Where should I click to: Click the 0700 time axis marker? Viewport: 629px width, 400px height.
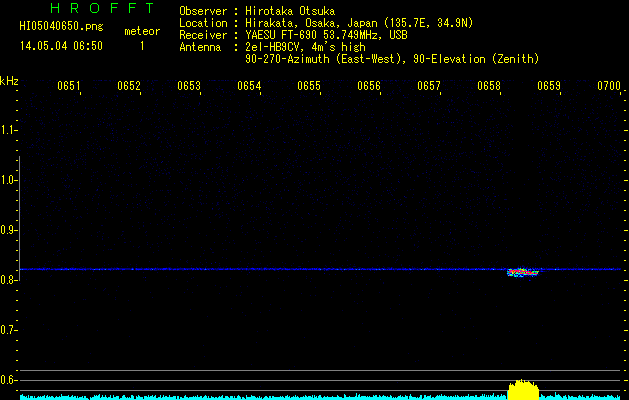pos(609,86)
